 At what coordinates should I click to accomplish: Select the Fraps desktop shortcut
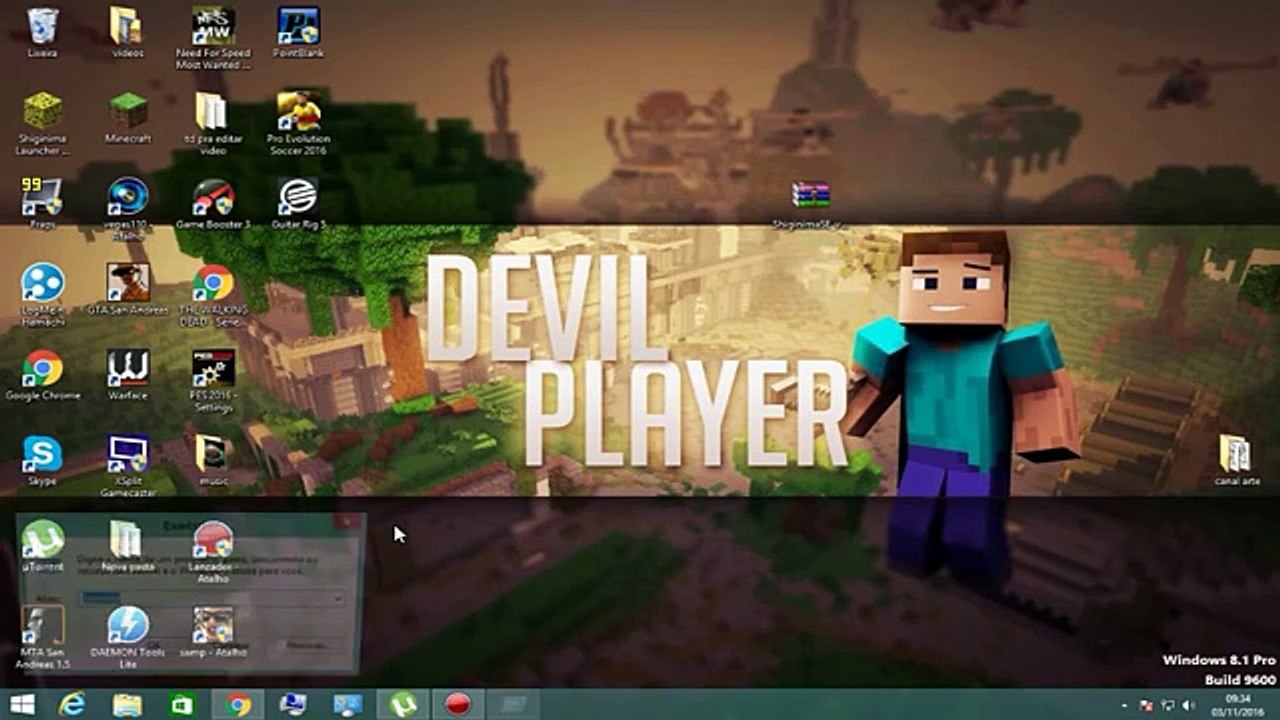tap(43, 204)
